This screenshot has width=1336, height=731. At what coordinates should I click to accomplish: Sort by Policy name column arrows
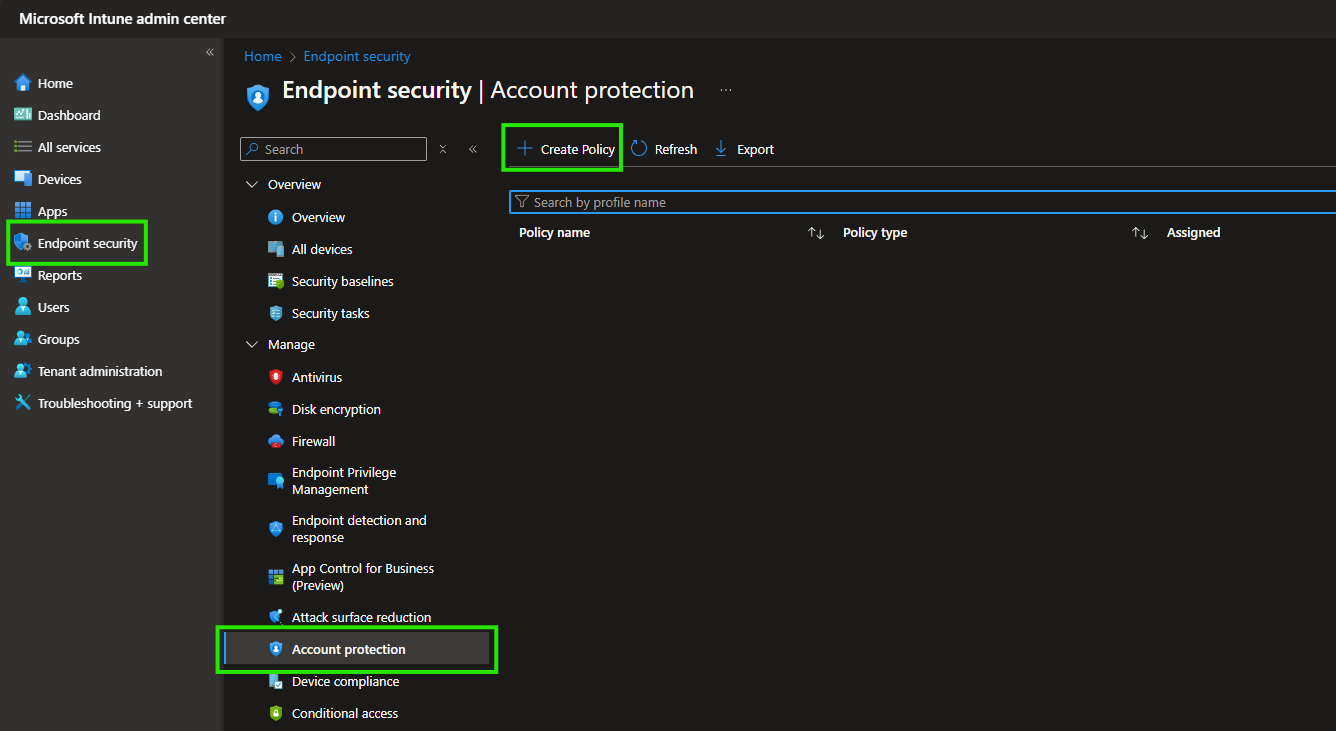[x=816, y=233]
